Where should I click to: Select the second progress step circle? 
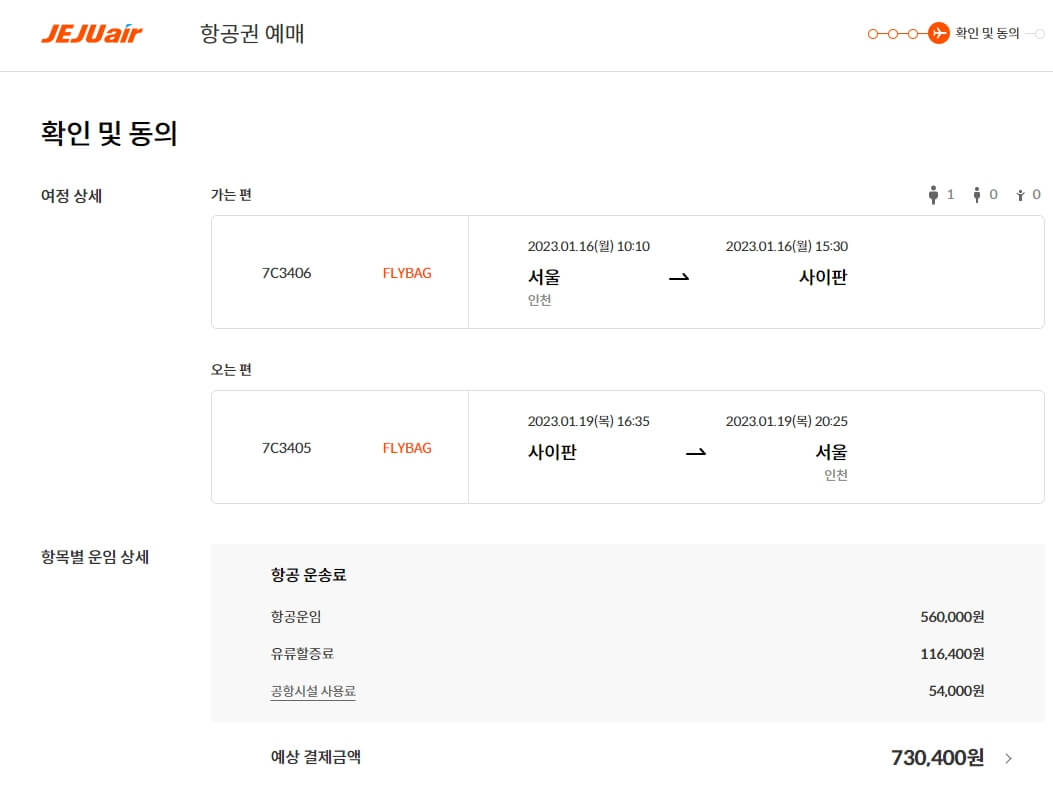[893, 33]
